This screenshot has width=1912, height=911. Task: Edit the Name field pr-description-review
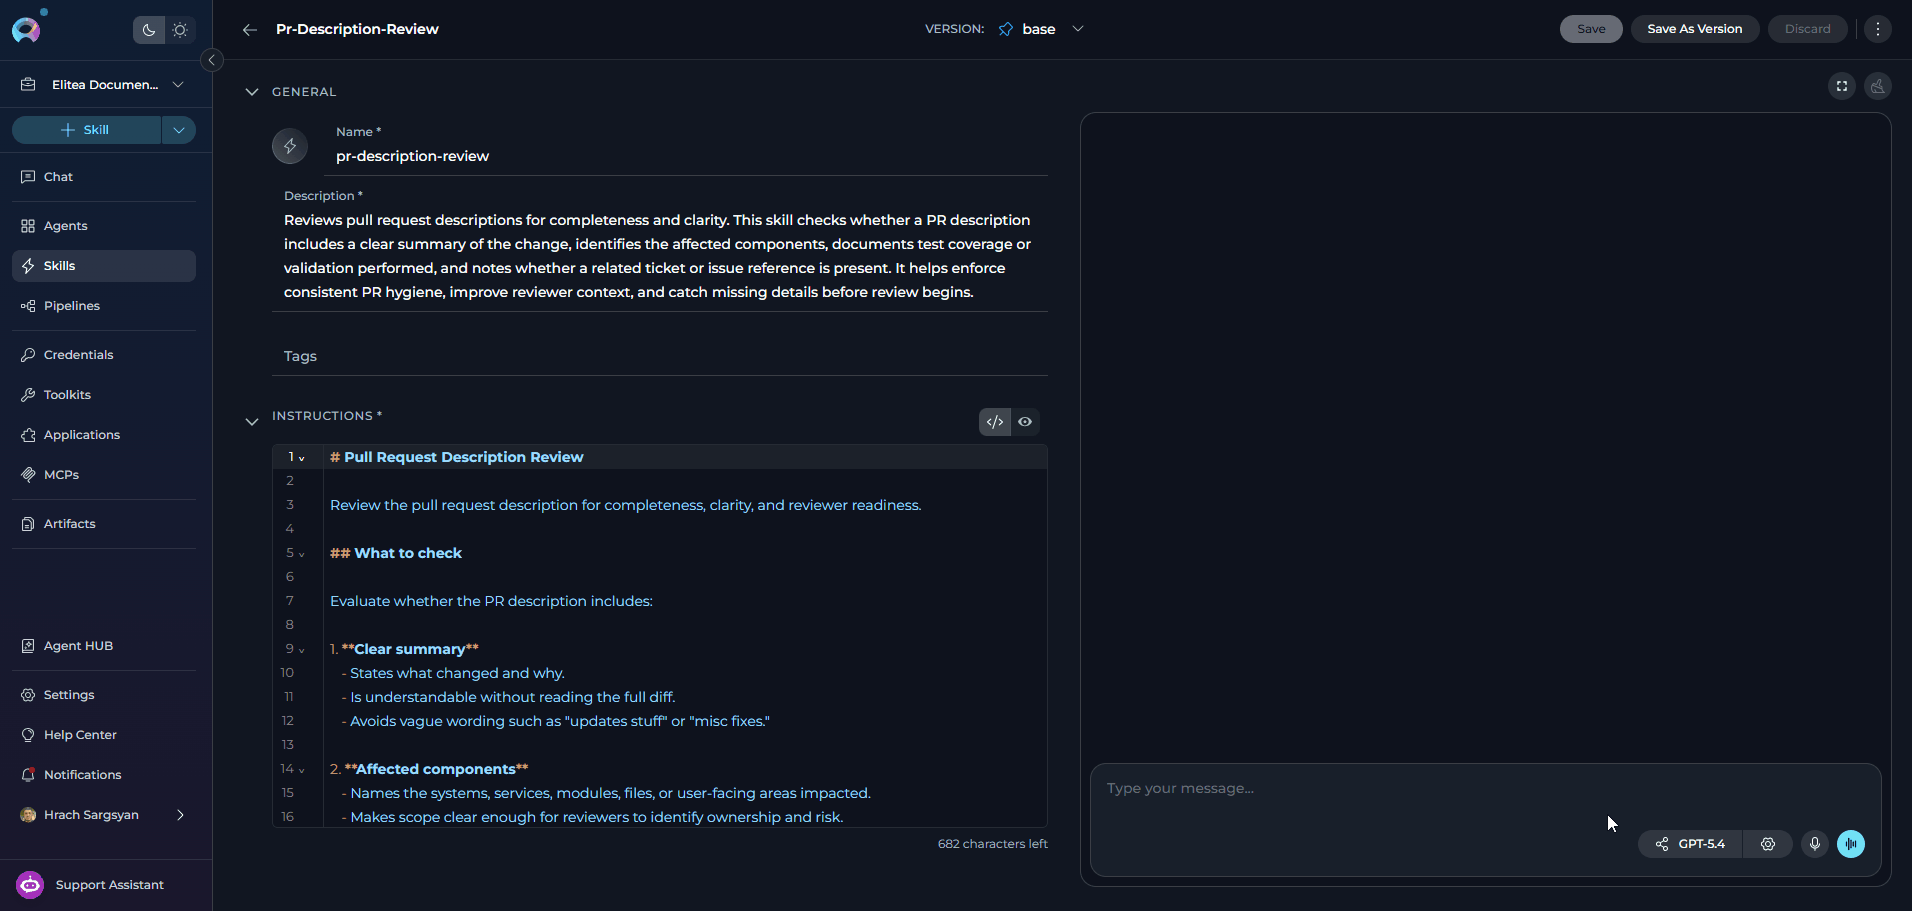tap(686, 156)
